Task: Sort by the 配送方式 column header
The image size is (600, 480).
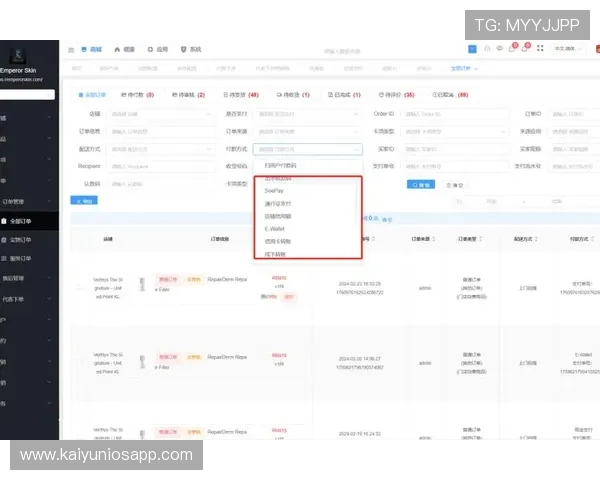Action: 526,239
